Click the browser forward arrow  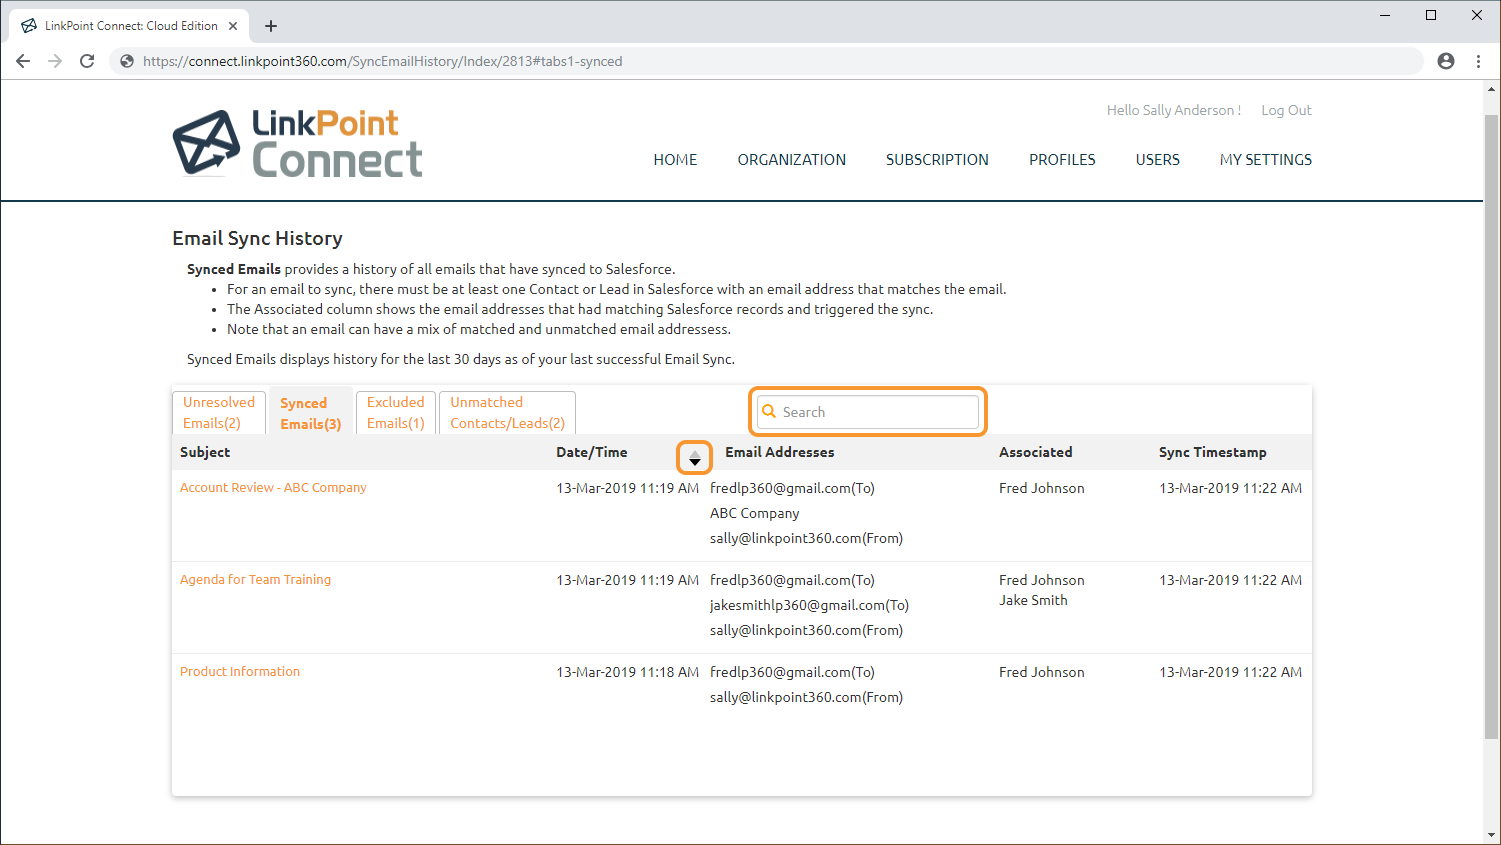[55, 61]
